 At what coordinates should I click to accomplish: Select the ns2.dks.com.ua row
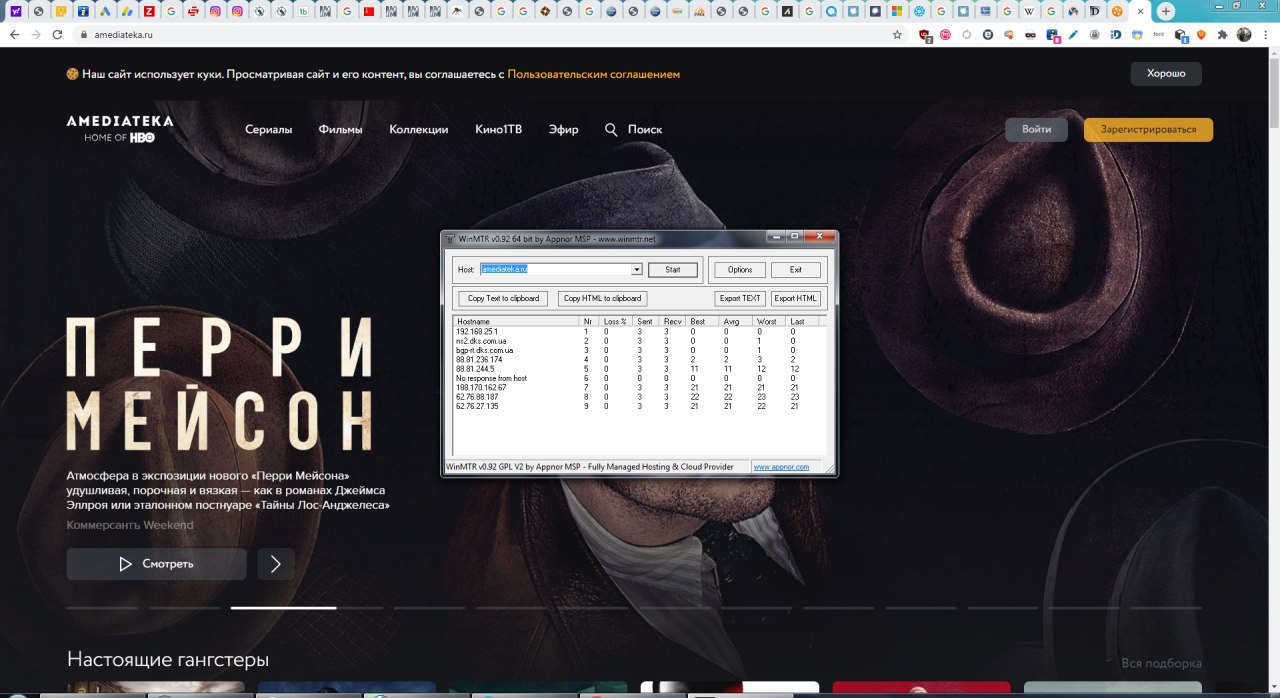[x=639, y=341]
